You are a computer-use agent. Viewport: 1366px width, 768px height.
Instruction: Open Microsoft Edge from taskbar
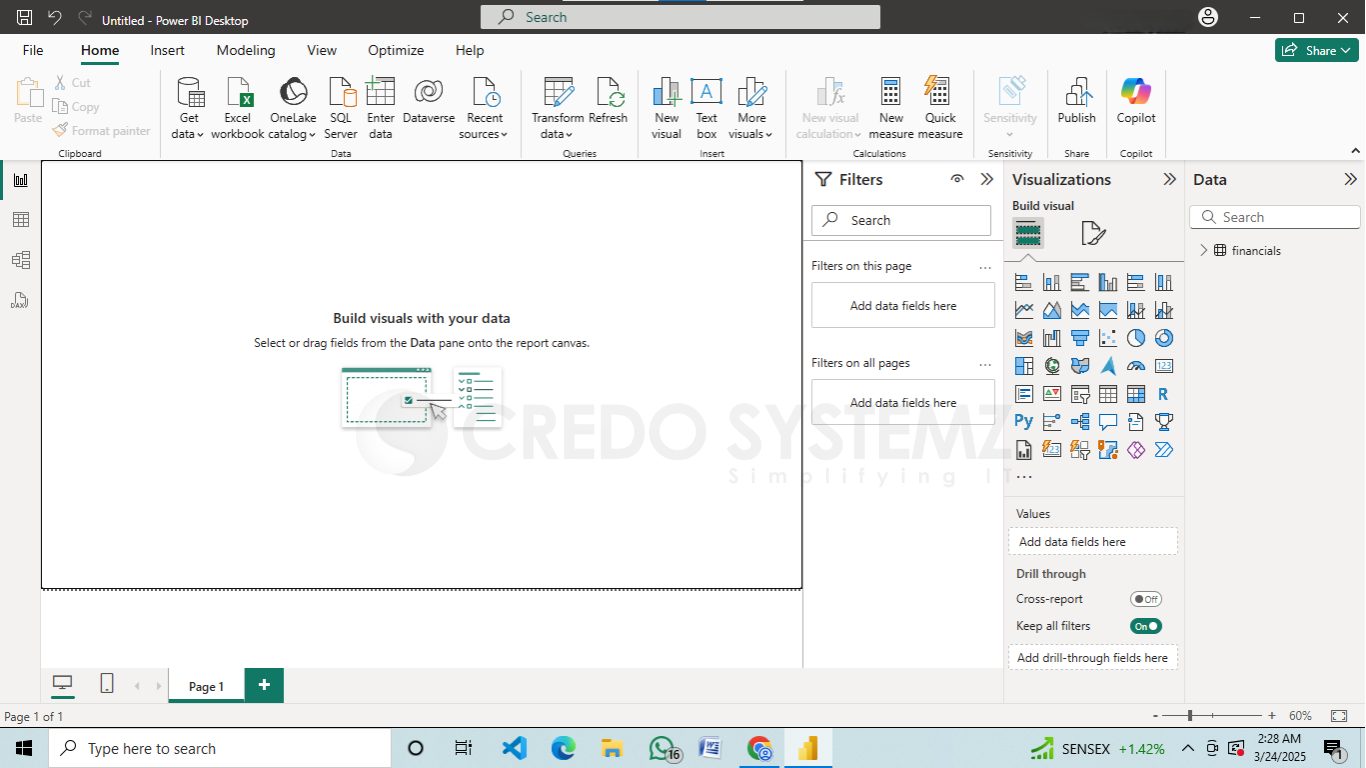(x=563, y=748)
